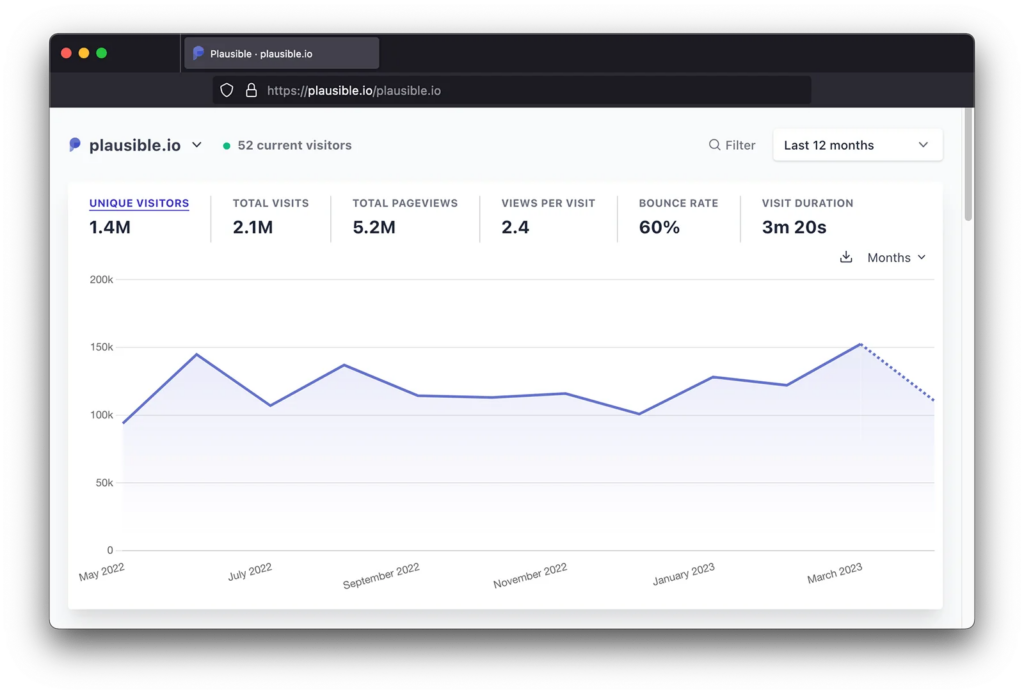This screenshot has height=694, width=1024.
Task: Click the download chart data icon
Action: point(846,257)
